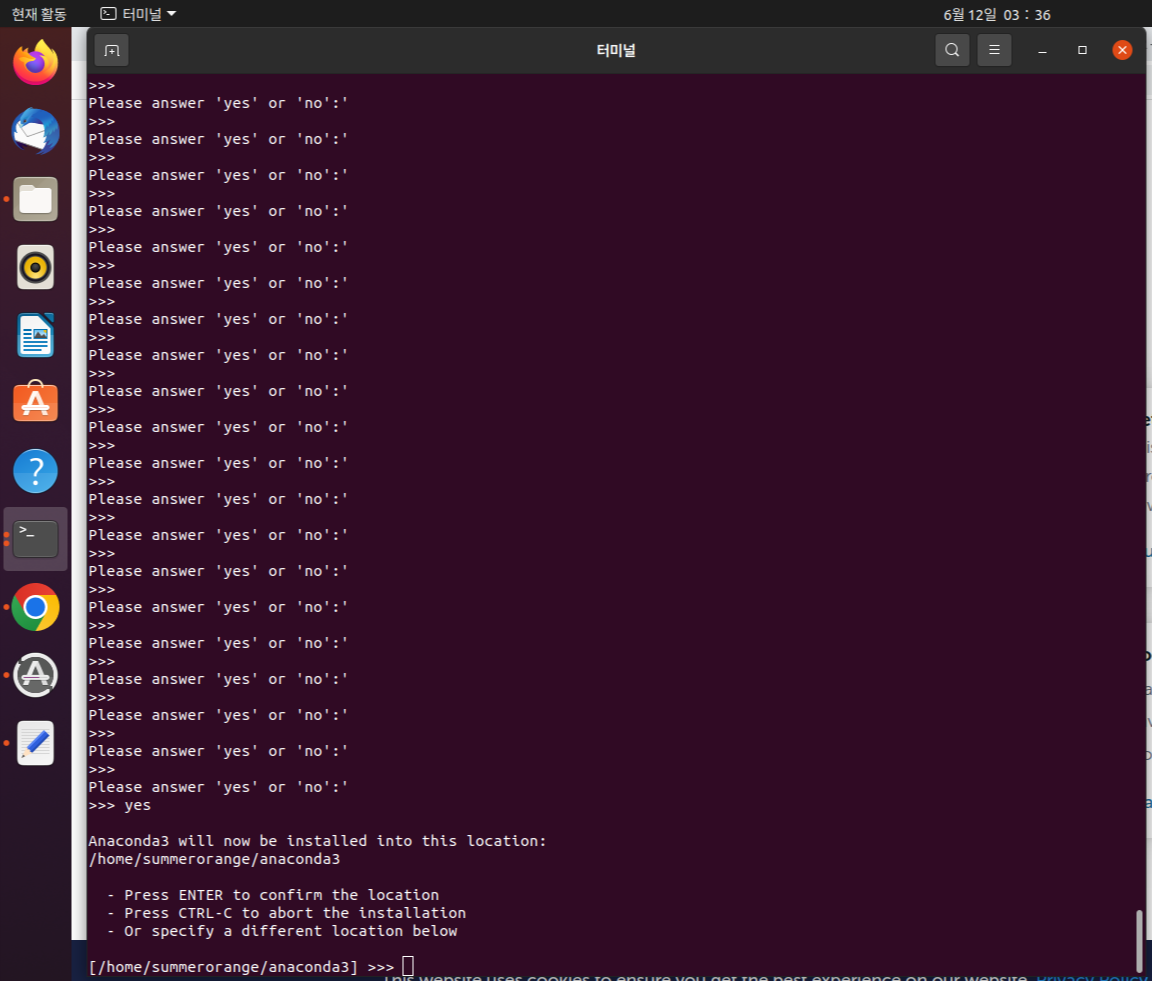Open the terminal hamburger menu
The image size is (1152, 981).
(993, 50)
